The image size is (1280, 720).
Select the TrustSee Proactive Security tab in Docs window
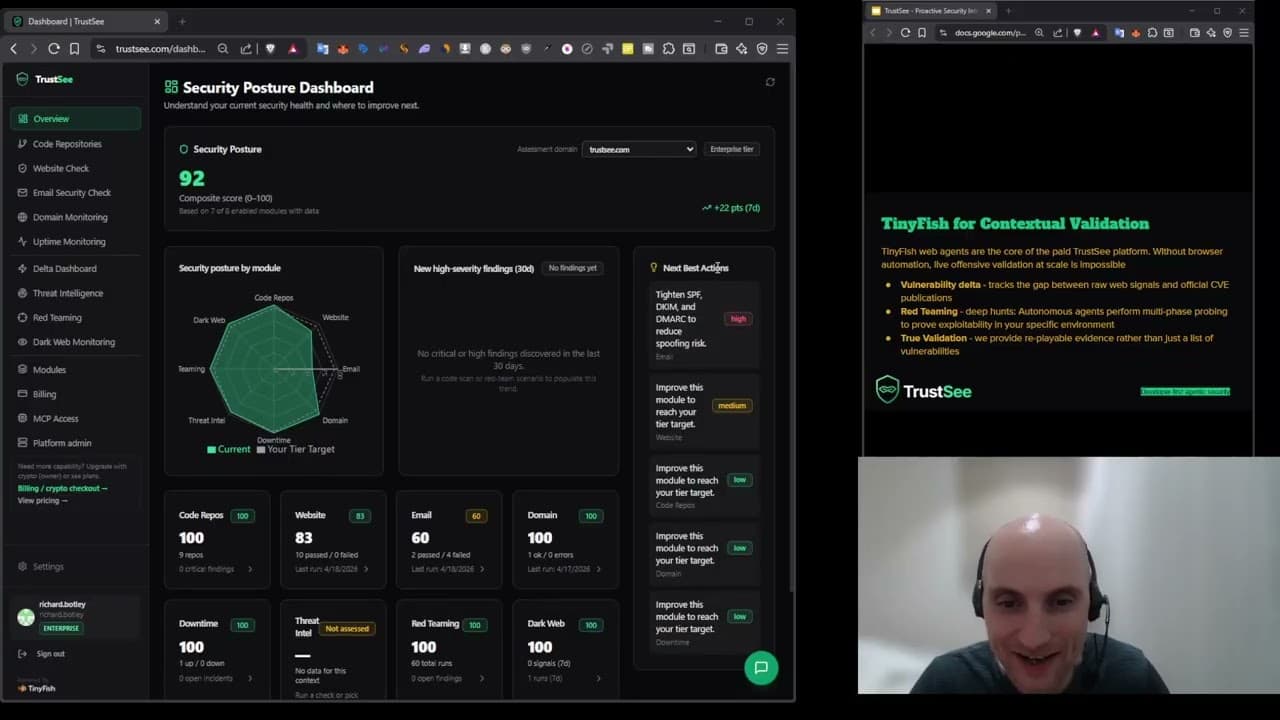pyautogui.click(x=930, y=11)
